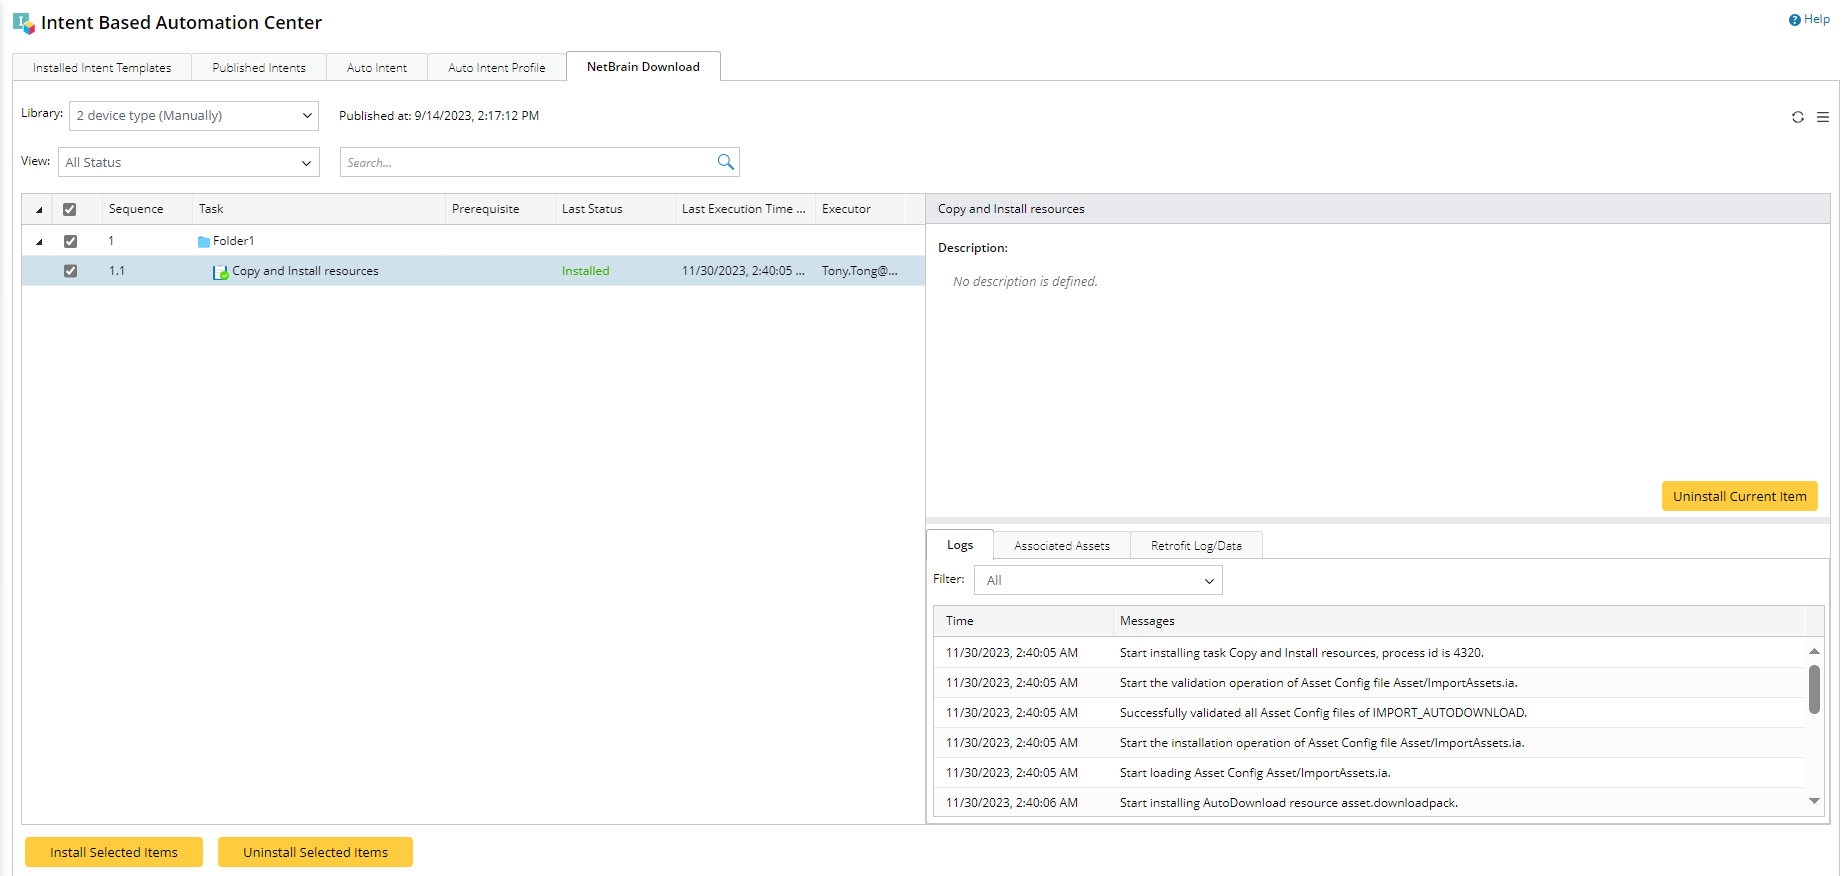Click the Intent Based Automation Center logo
This screenshot has width=1847, height=876.
[x=23, y=23]
